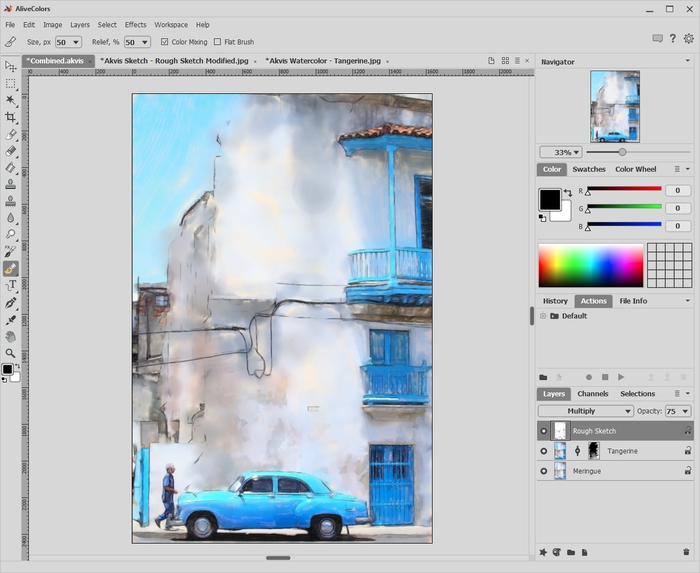Select the FX Brush tool

pyautogui.click(x=10, y=251)
